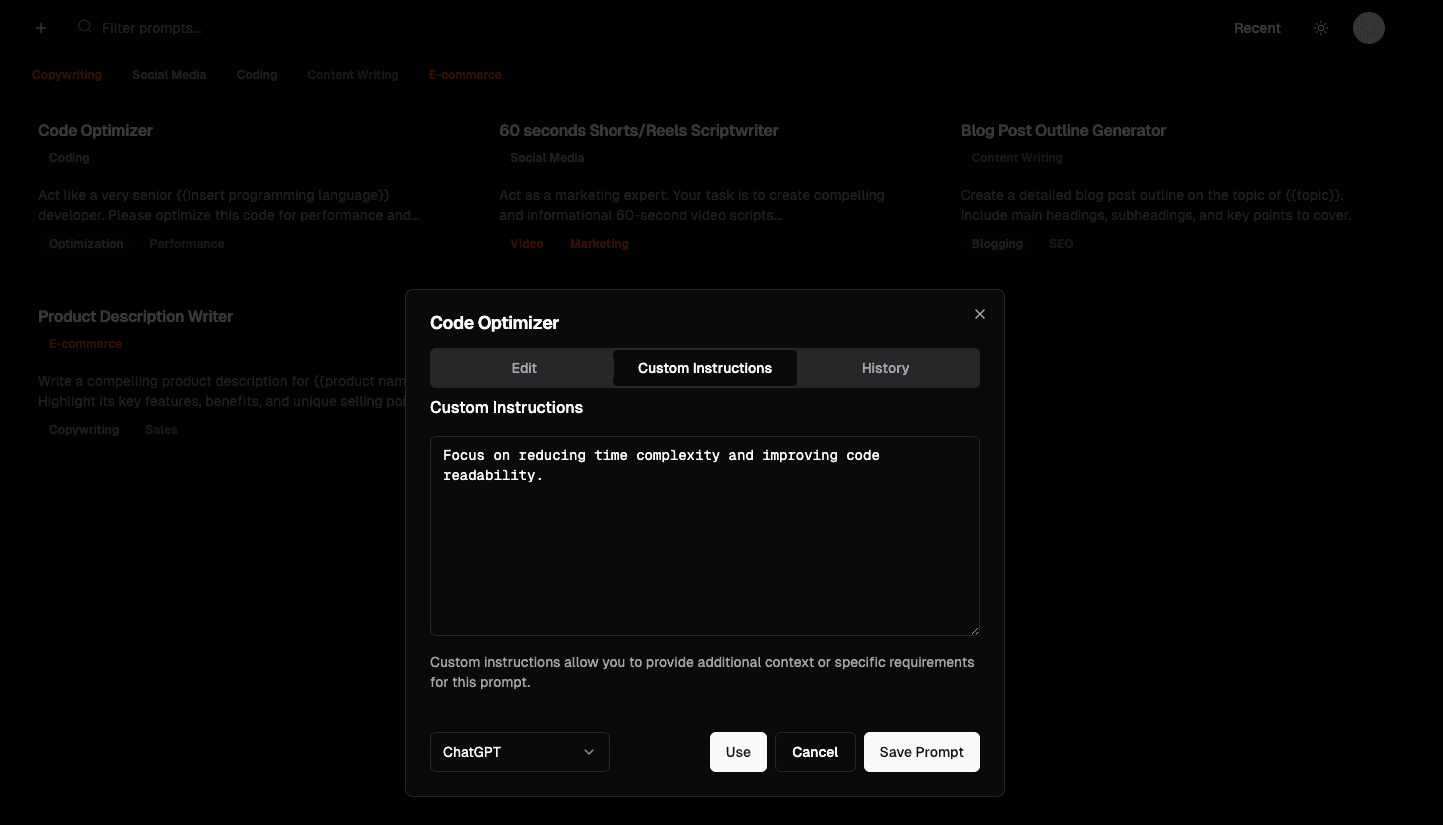Click the Cancel button
The height and width of the screenshot is (825, 1443).
[815, 752]
